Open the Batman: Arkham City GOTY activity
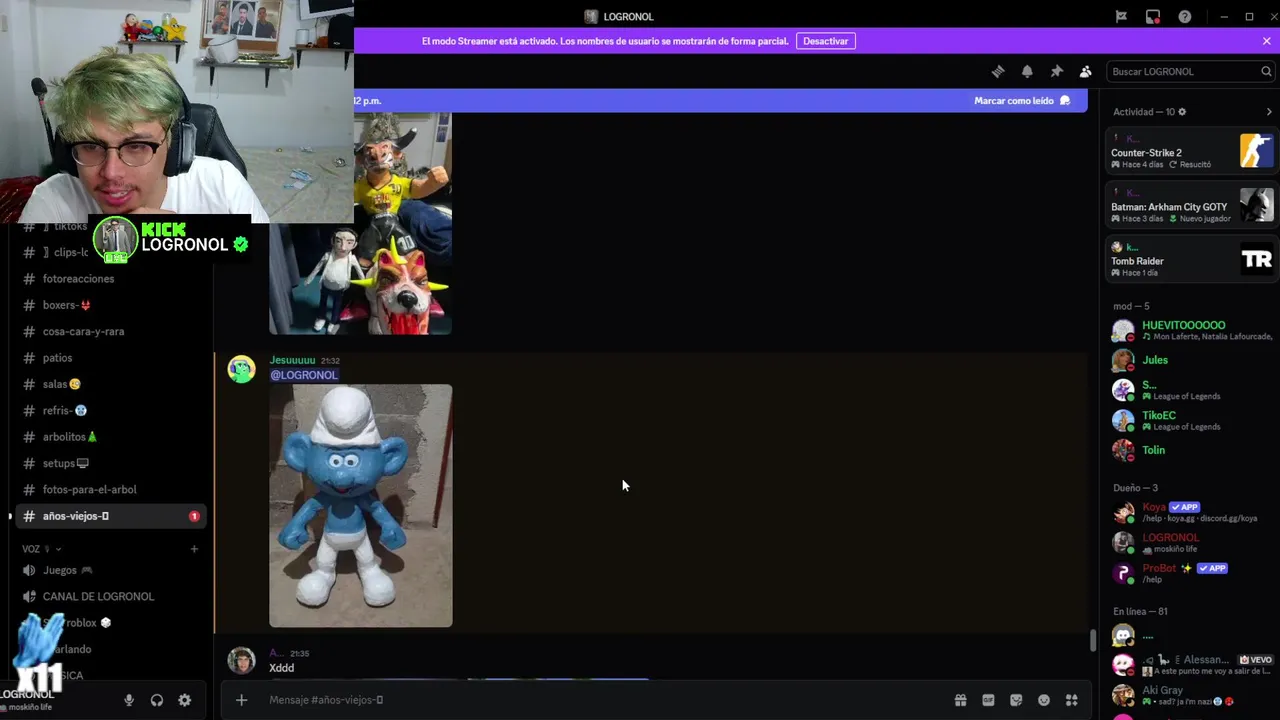This screenshot has height=720, width=1280. (1191, 206)
